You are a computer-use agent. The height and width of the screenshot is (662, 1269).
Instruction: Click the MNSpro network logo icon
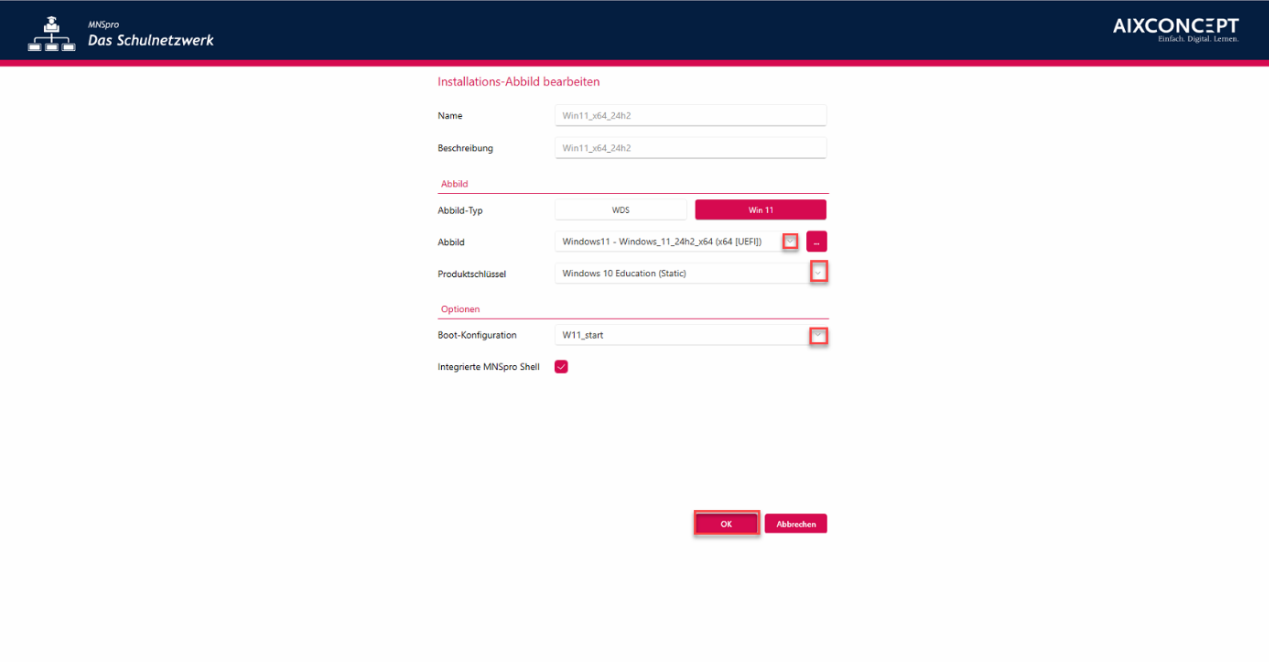click(x=51, y=33)
